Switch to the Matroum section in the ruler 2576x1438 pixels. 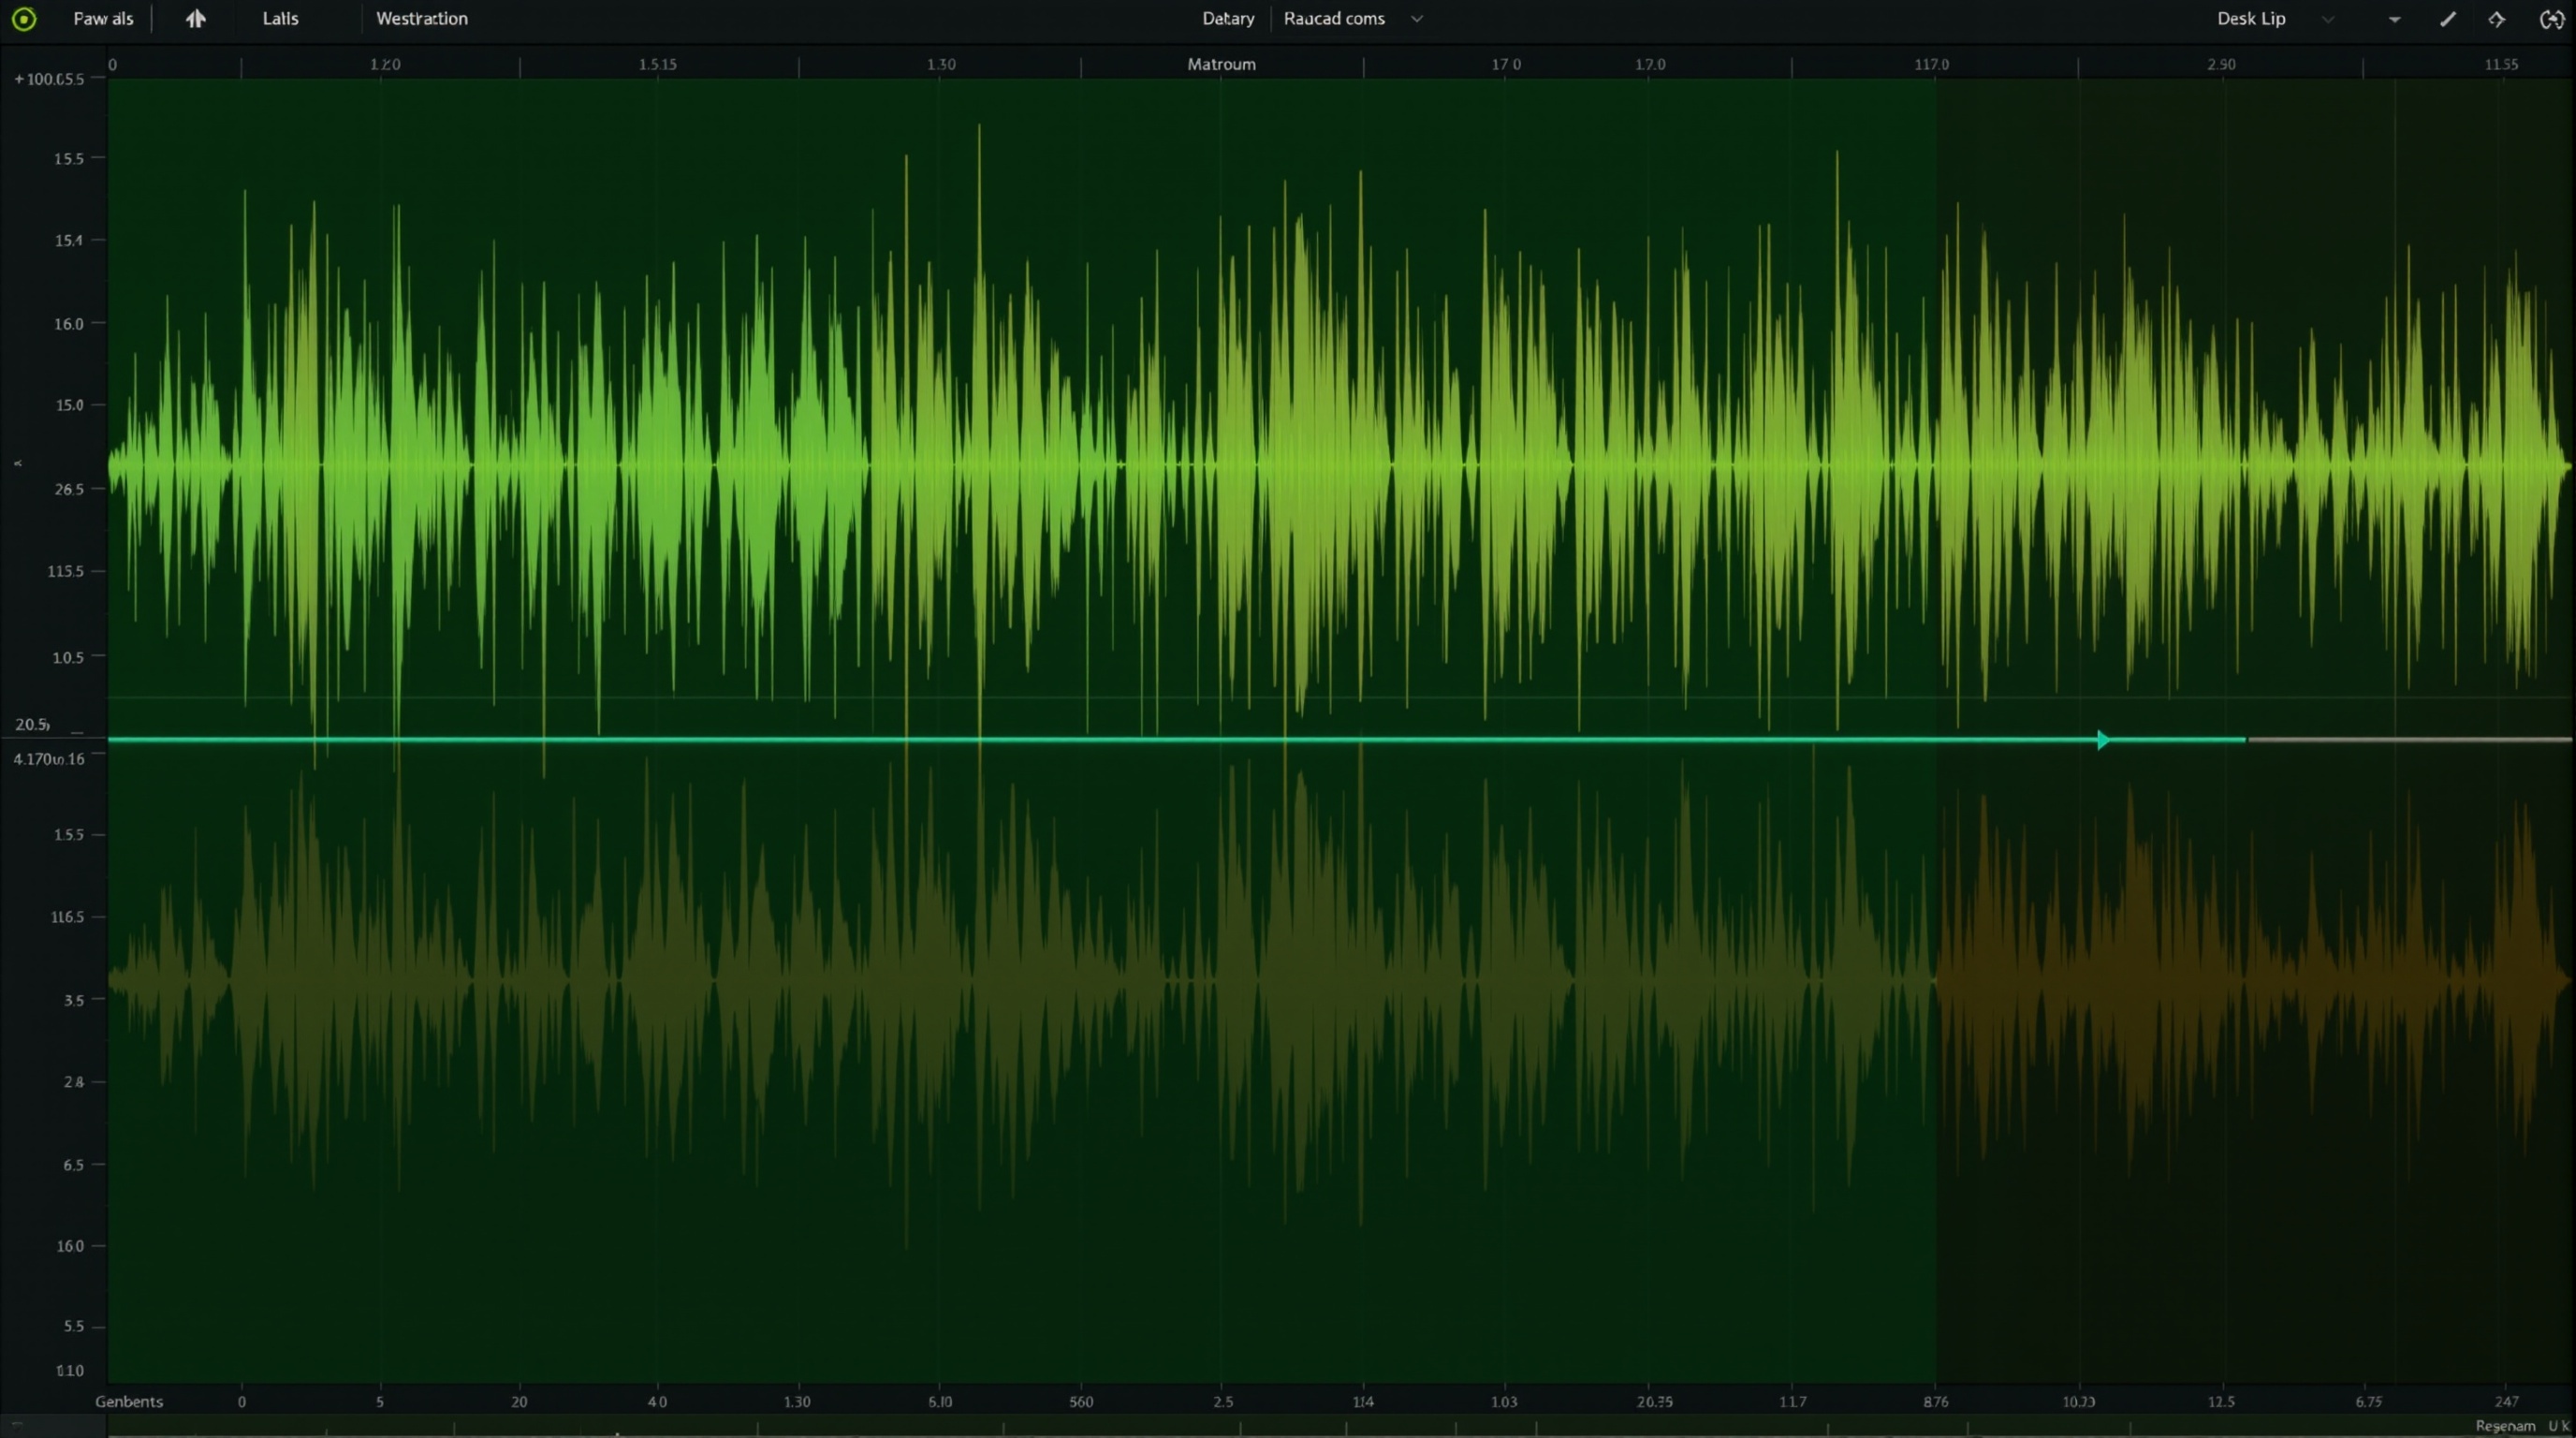coord(1221,63)
